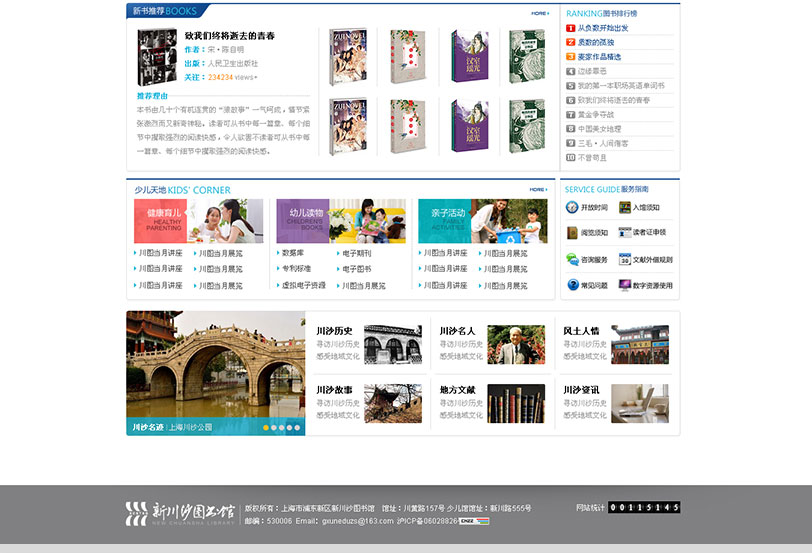Viewport: 812px width, 553px height.
Task: Click the 读者证申领 card icon
Action: coord(625,233)
